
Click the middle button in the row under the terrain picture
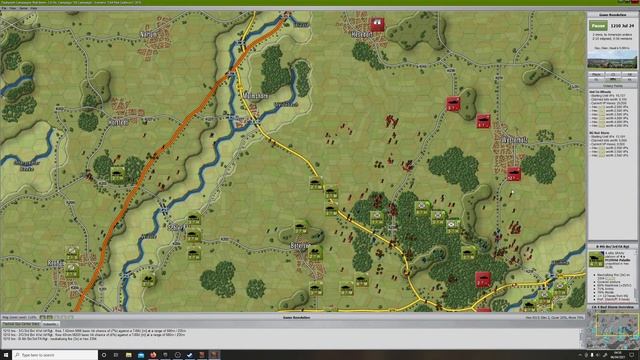pos(613,75)
